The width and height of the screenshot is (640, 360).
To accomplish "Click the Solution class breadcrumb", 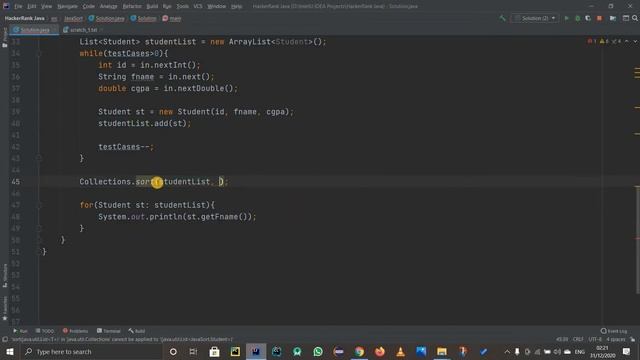I will tap(143, 18).
